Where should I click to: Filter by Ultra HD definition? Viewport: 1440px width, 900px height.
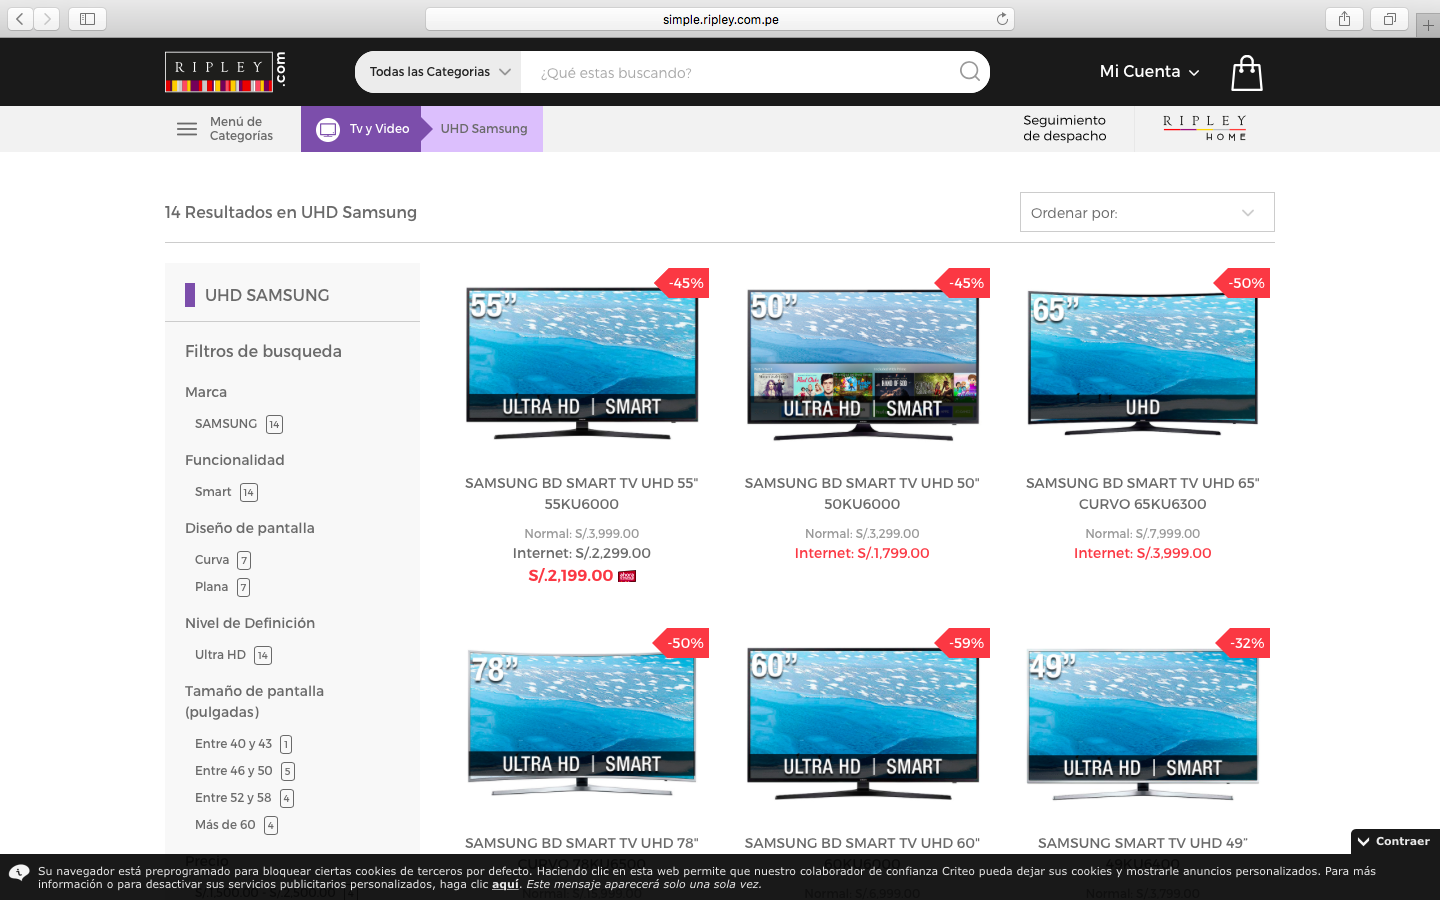click(x=233, y=655)
